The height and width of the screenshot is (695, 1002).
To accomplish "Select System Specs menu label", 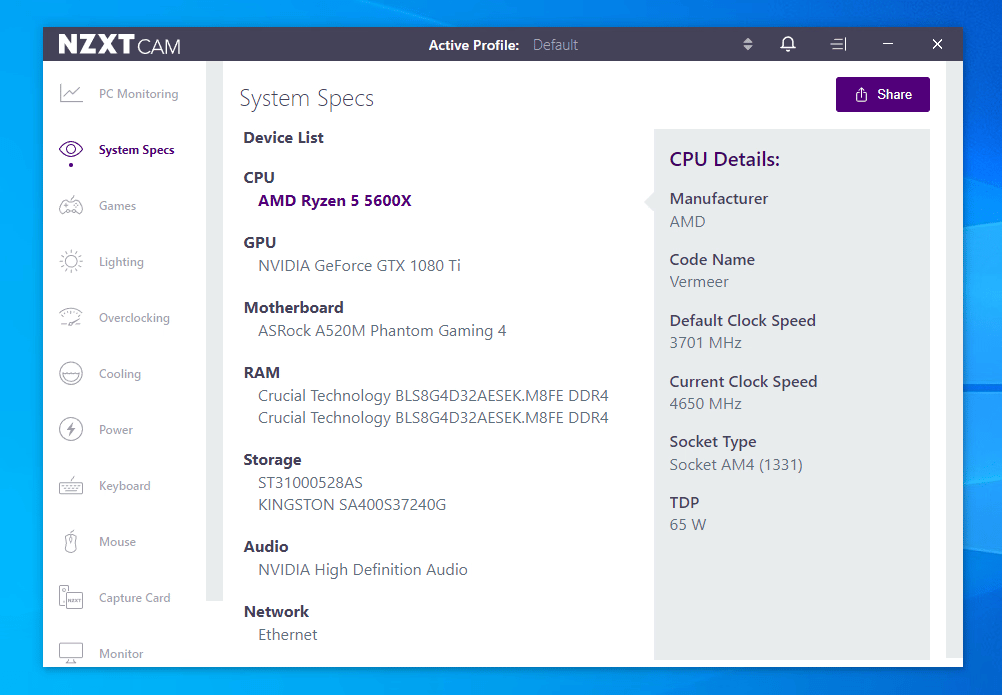I will coord(137,150).
